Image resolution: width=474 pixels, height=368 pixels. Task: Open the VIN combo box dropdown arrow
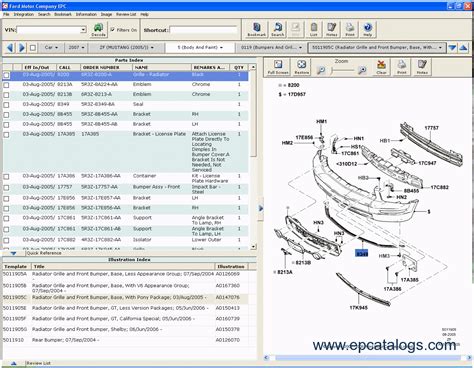(83, 30)
